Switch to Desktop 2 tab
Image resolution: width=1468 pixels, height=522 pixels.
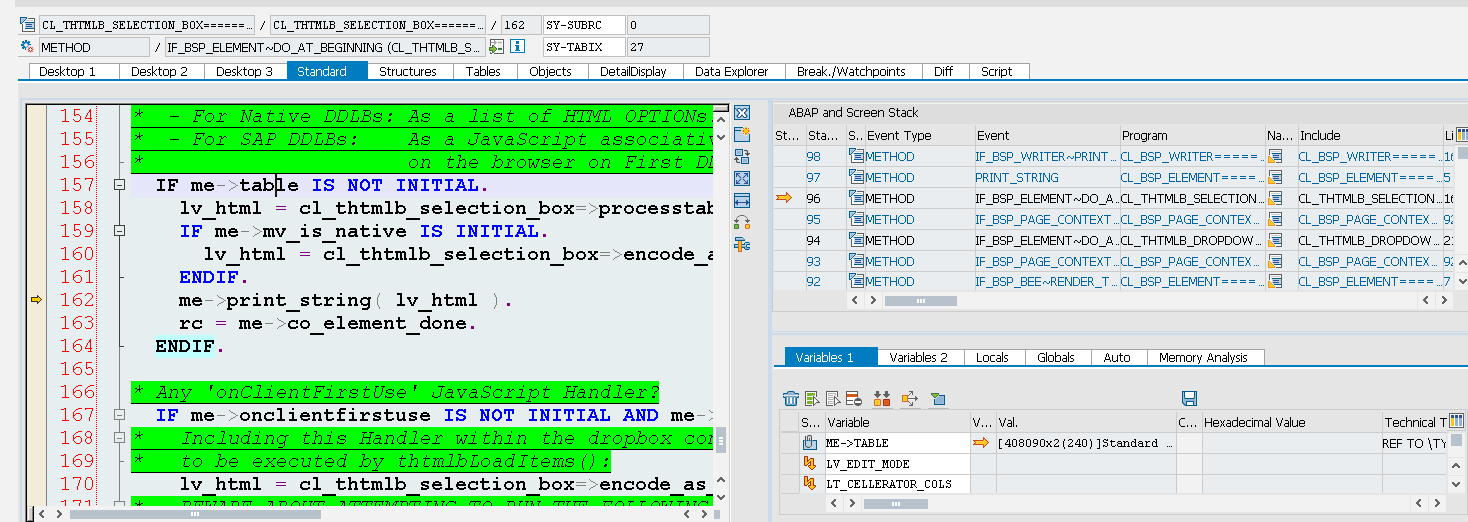click(160, 71)
